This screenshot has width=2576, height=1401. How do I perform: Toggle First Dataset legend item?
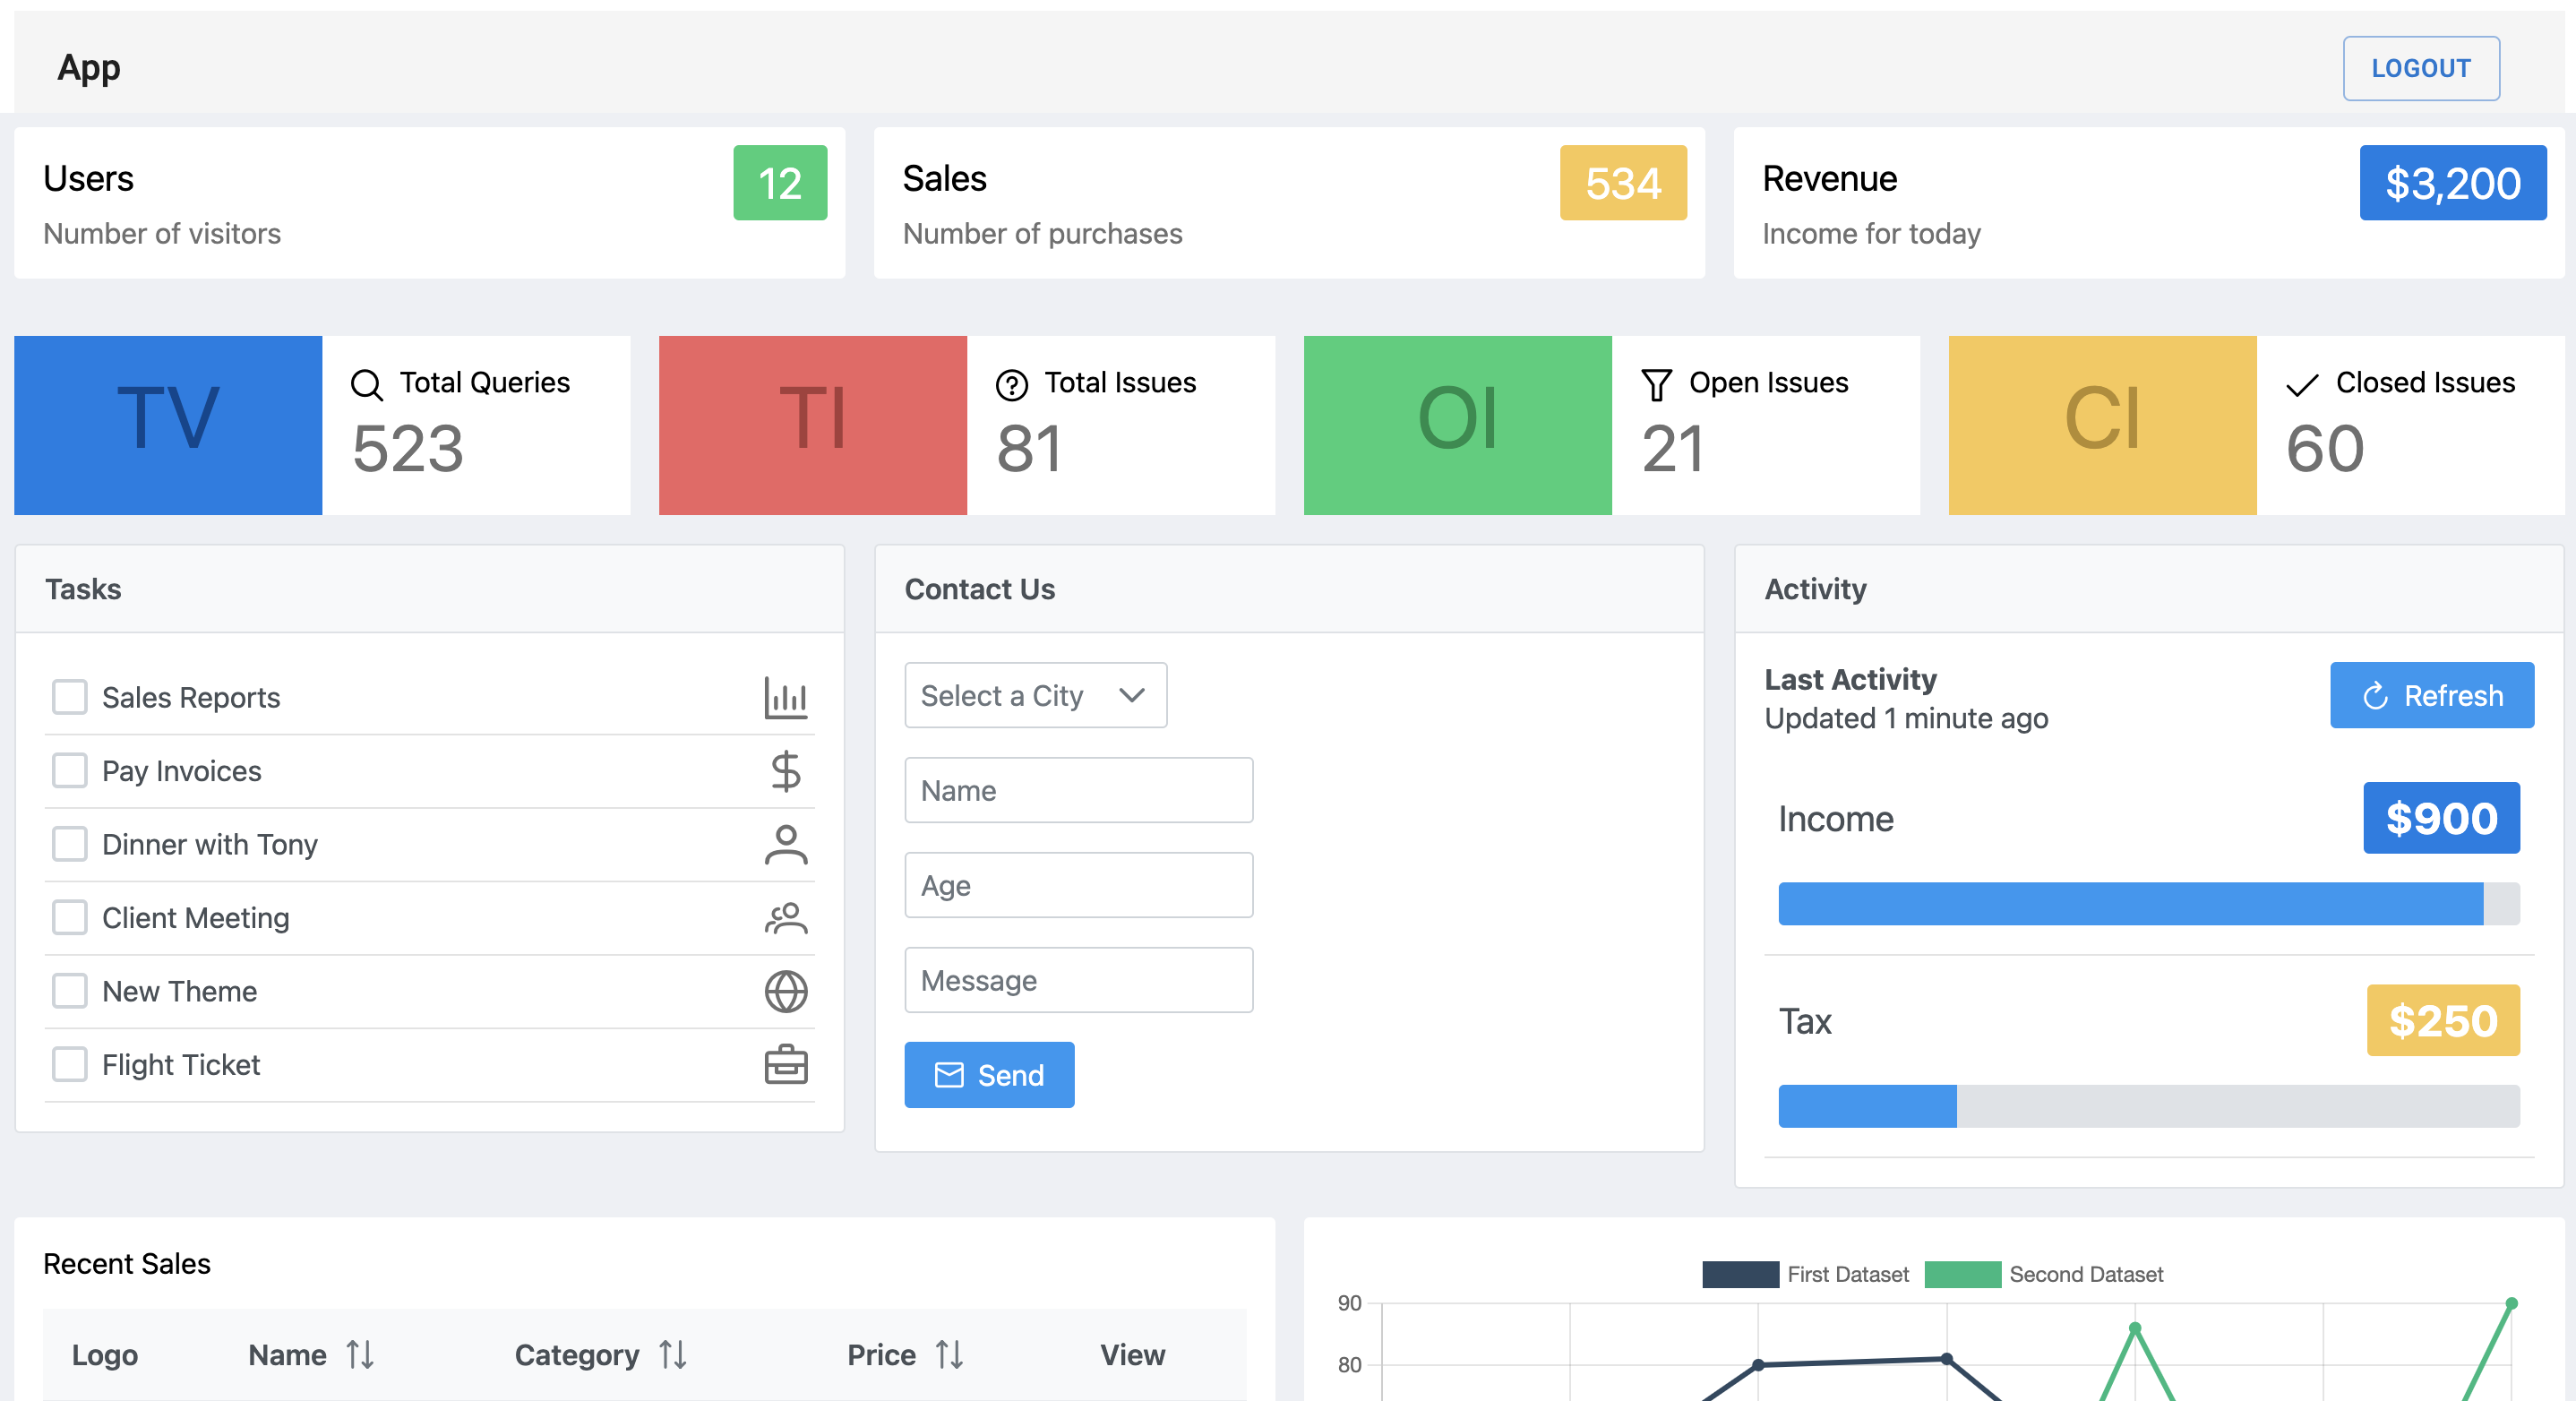(1804, 1274)
